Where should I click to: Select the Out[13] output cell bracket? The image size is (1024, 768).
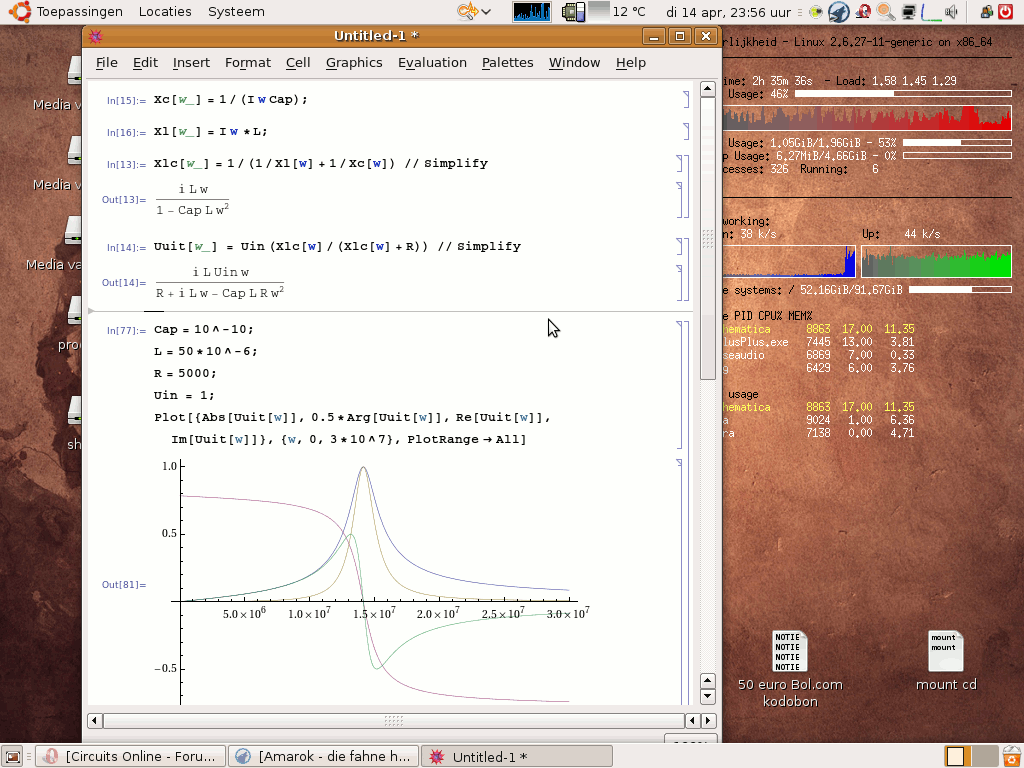[679, 199]
